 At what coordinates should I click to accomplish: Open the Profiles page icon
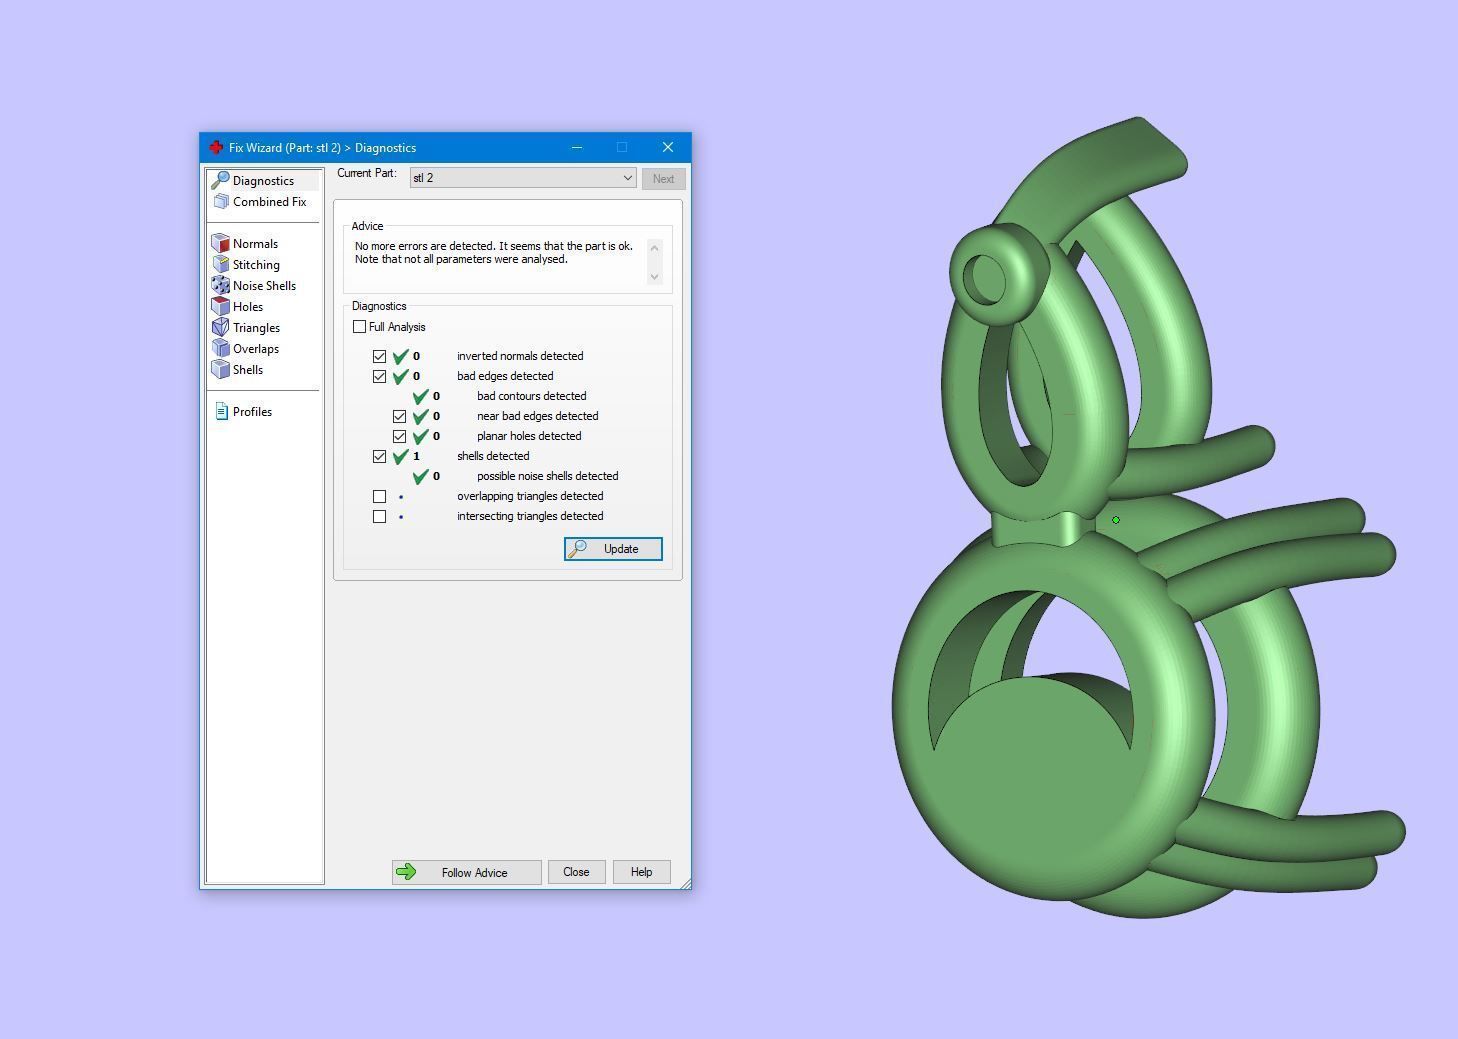point(222,412)
